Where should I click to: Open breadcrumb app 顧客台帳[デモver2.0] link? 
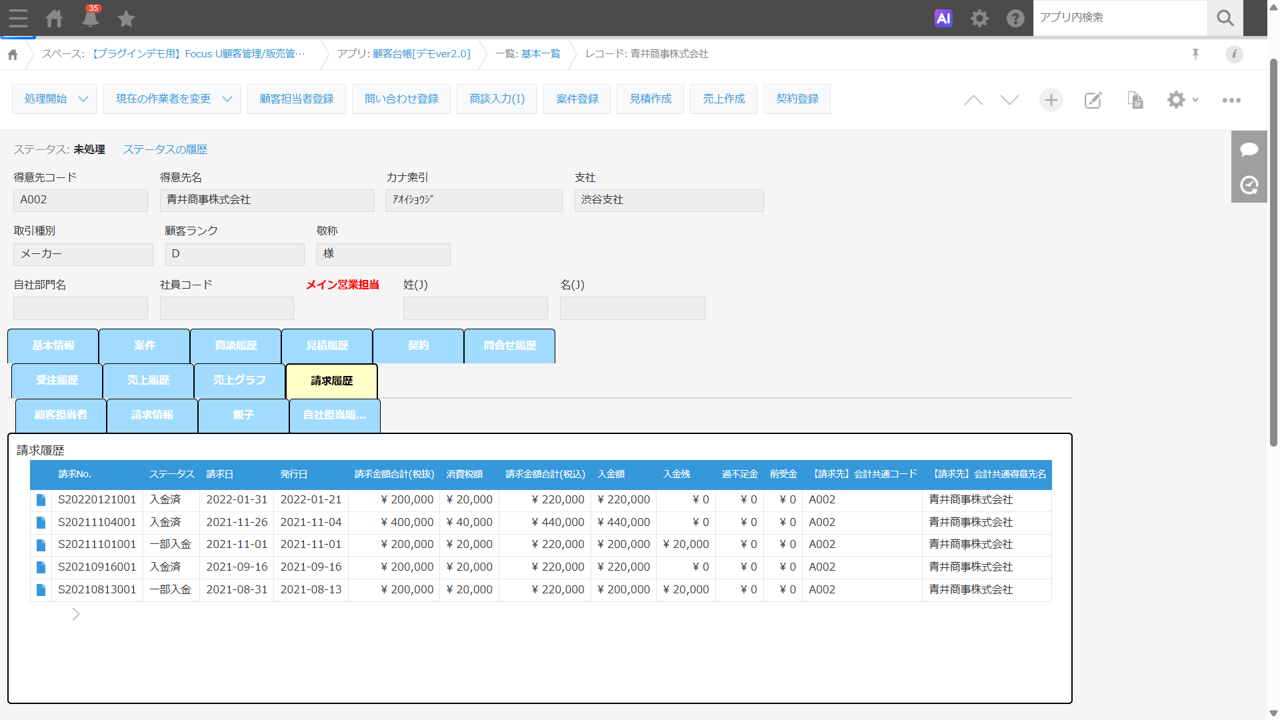(421, 54)
